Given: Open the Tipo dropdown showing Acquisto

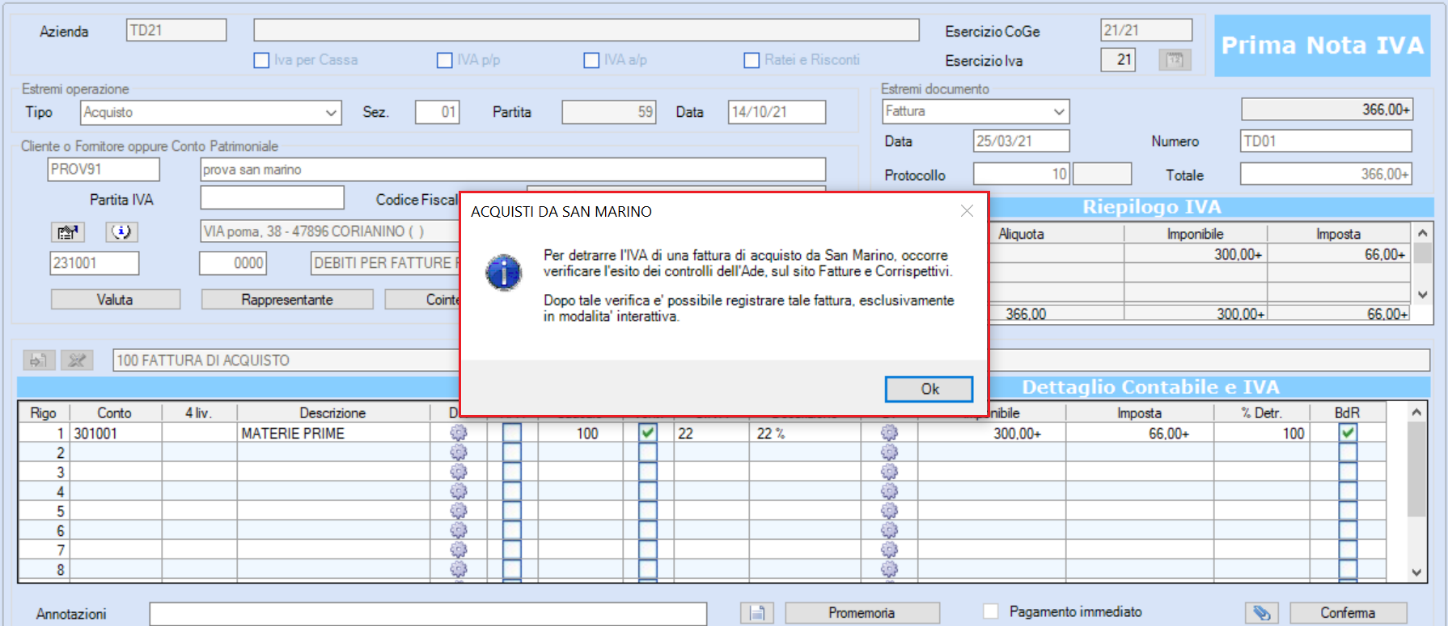Looking at the screenshot, I should coord(211,113).
